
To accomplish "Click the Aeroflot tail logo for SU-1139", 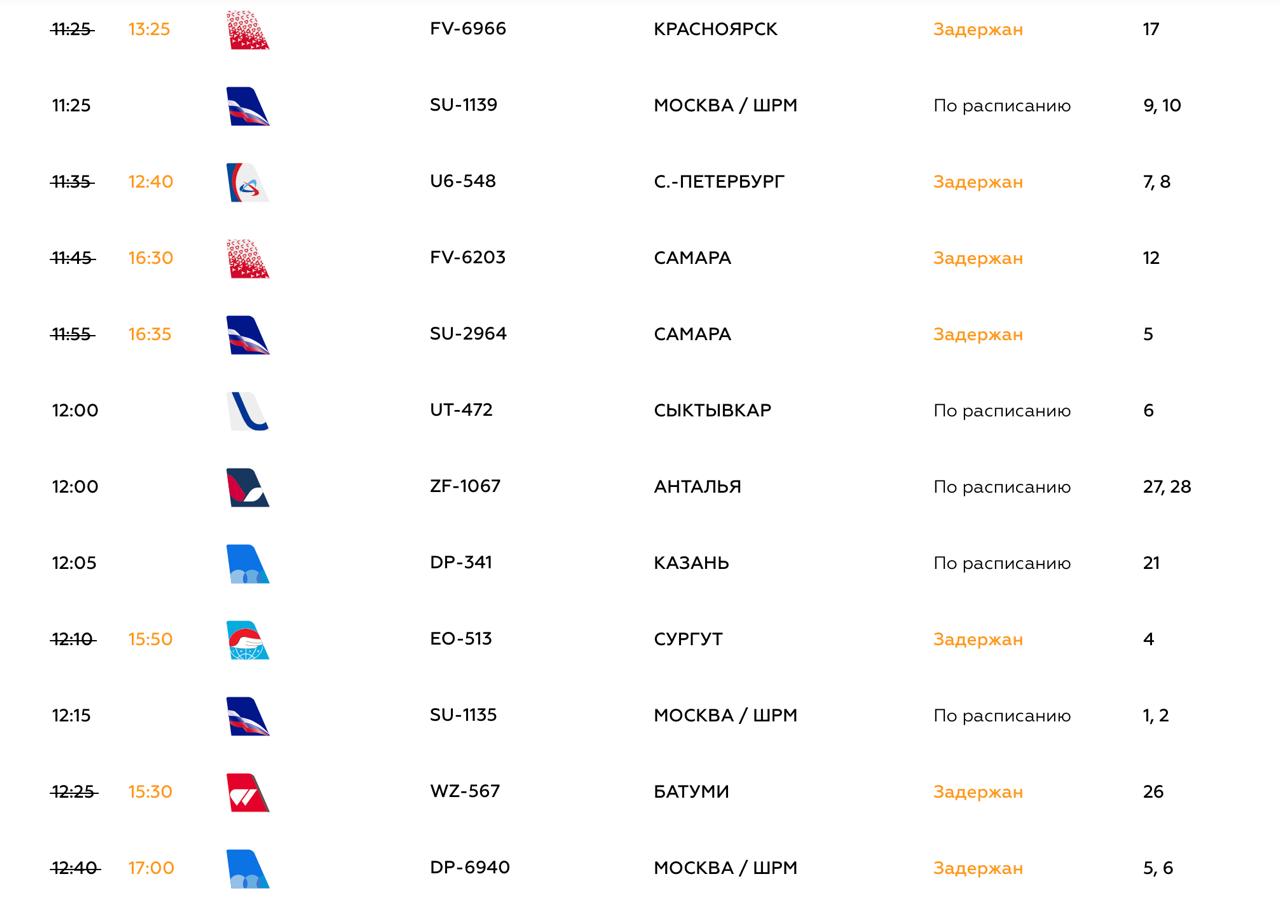I will [x=248, y=106].
